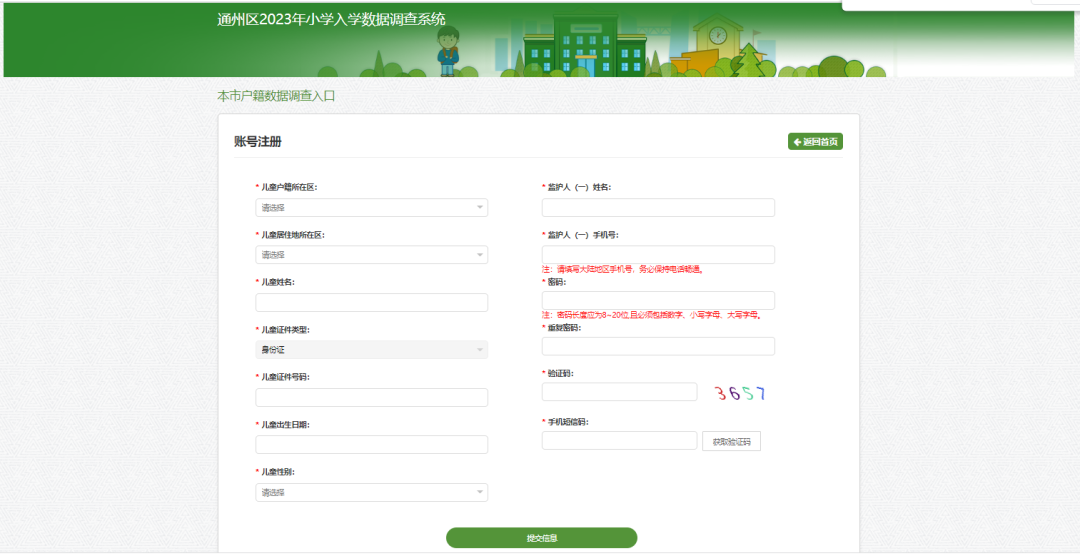
Task: Click the 密码 input field
Action: click(x=658, y=300)
